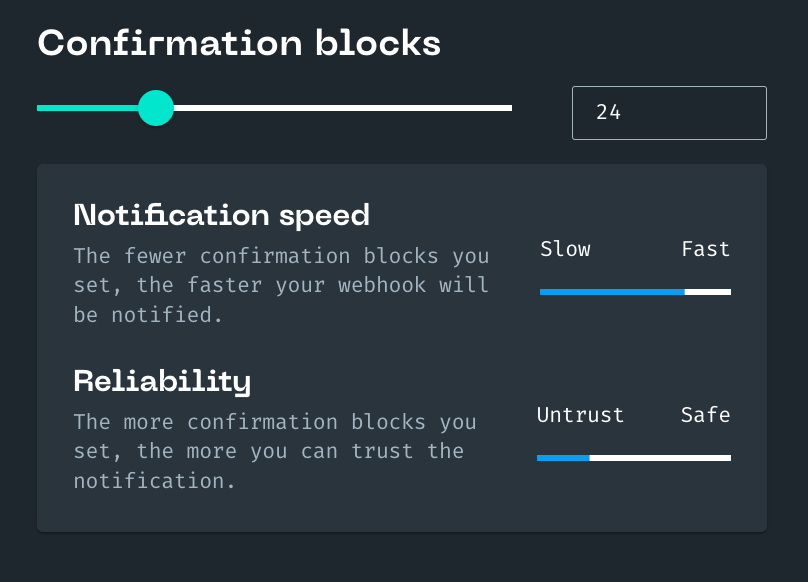The width and height of the screenshot is (808, 582).
Task: Click the Fast label
Action: click(x=705, y=249)
